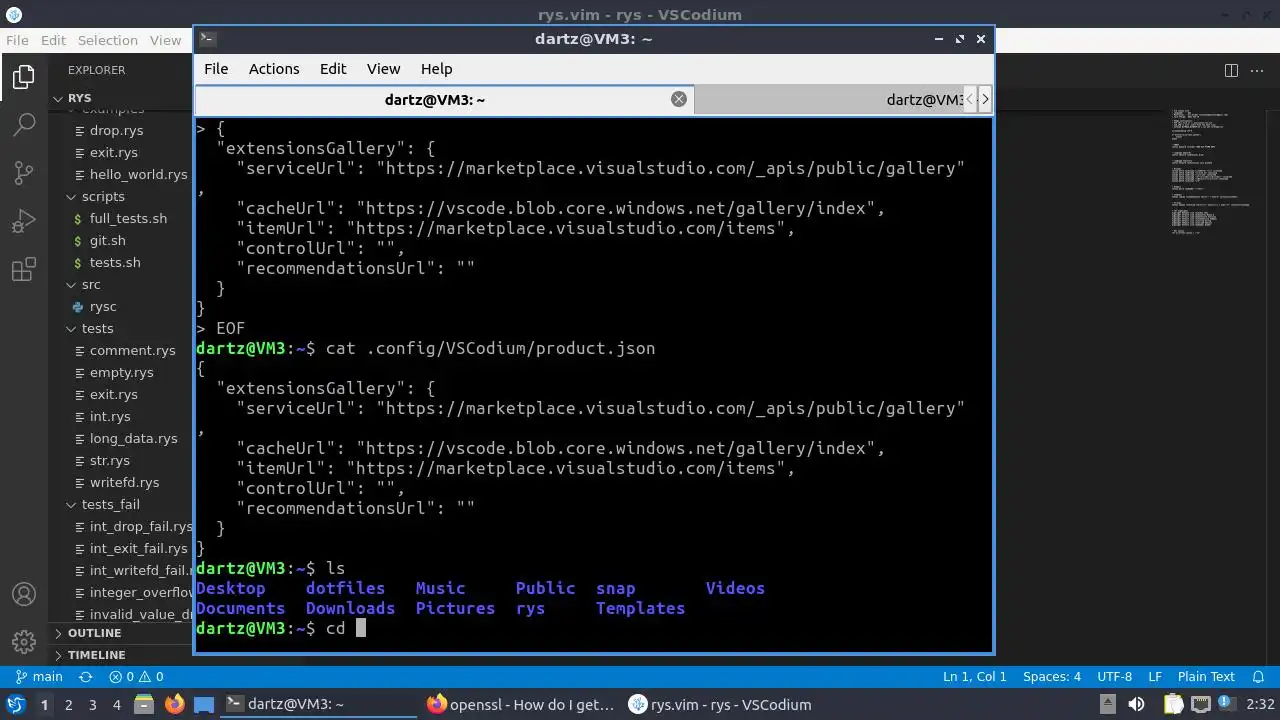Click the synchronize changes icon in status bar
This screenshot has width=1280, height=720.
85,677
